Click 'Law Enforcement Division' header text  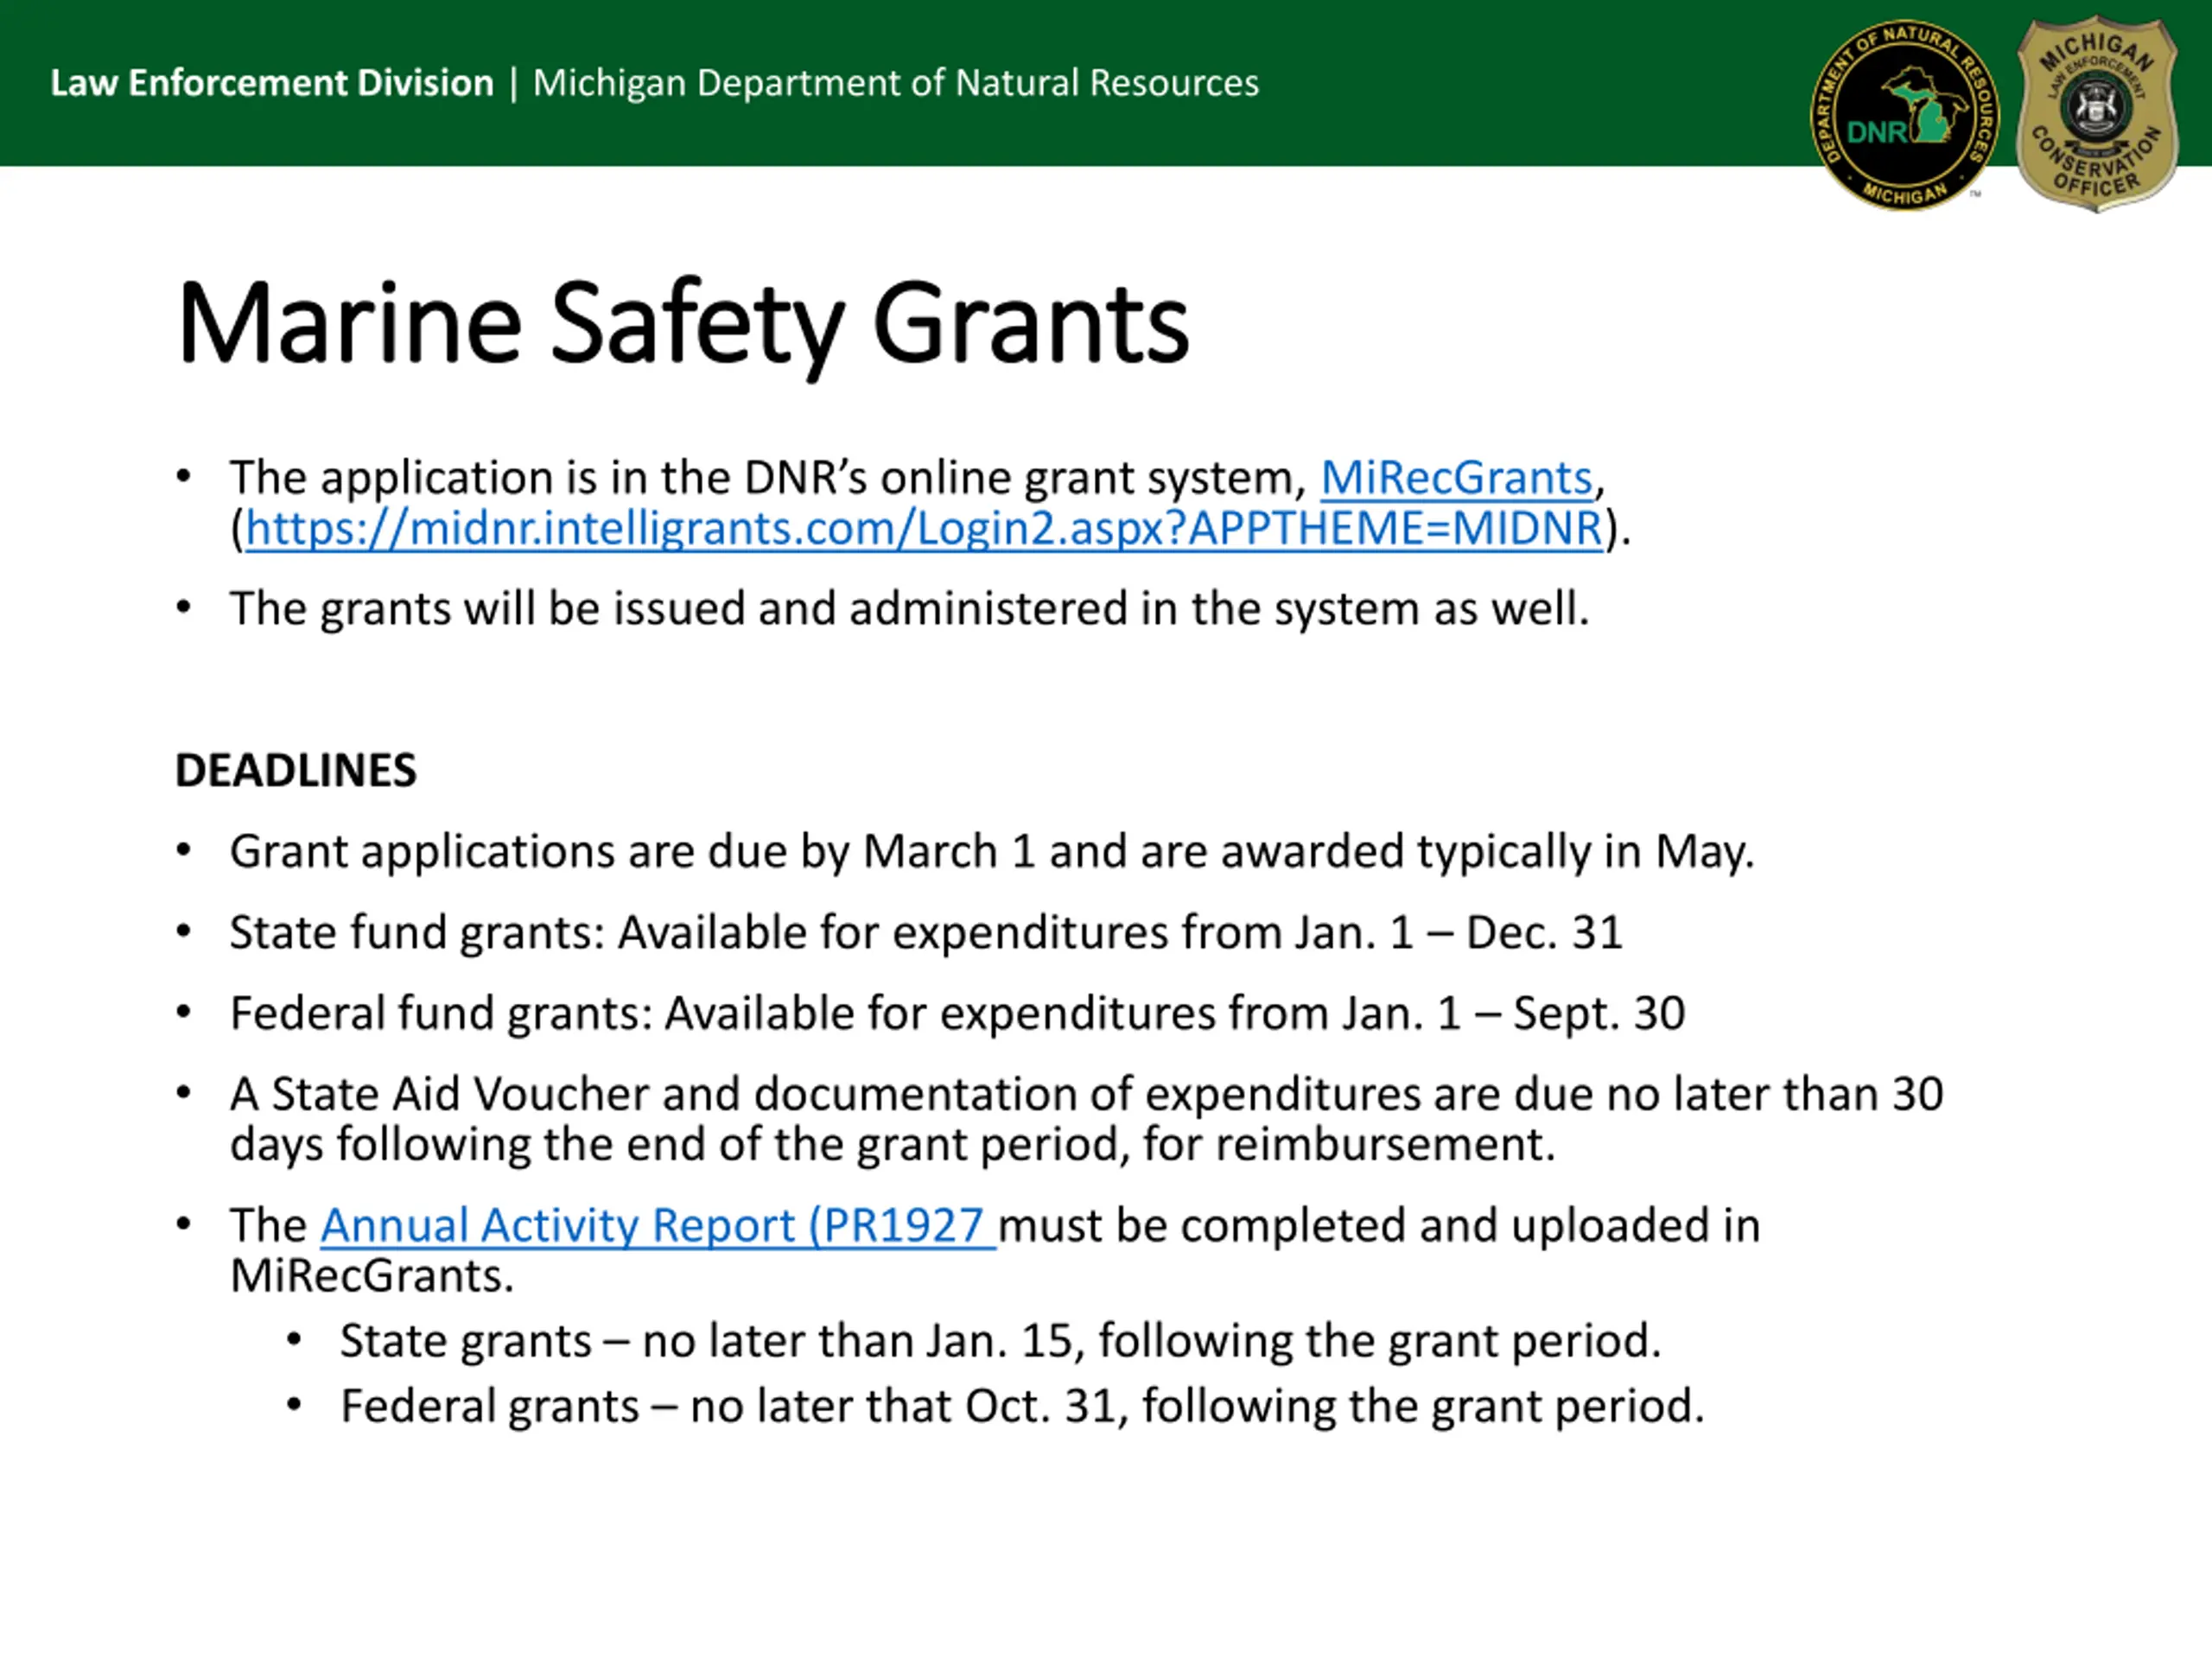tap(272, 83)
